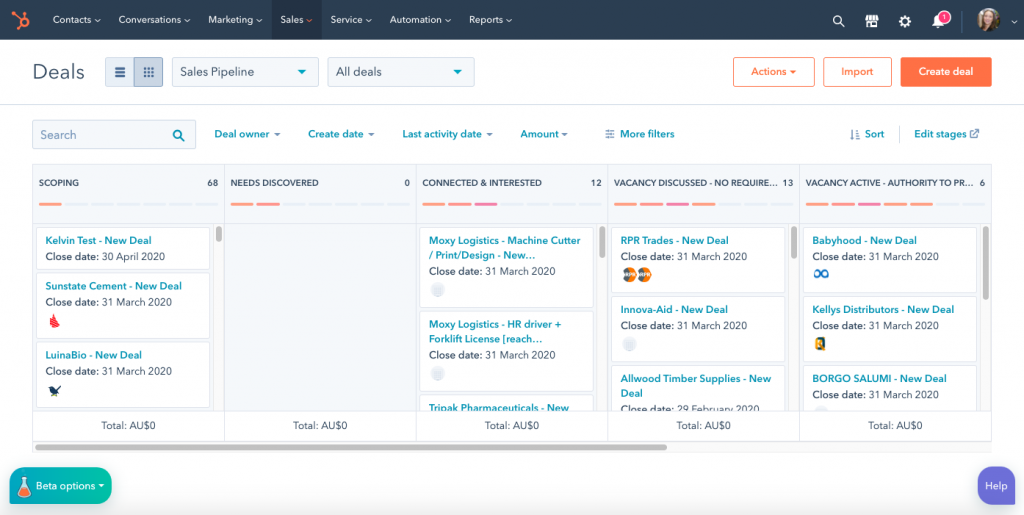Open the Edit stages link
Image resolution: width=1024 pixels, height=515 pixels.
coord(946,134)
